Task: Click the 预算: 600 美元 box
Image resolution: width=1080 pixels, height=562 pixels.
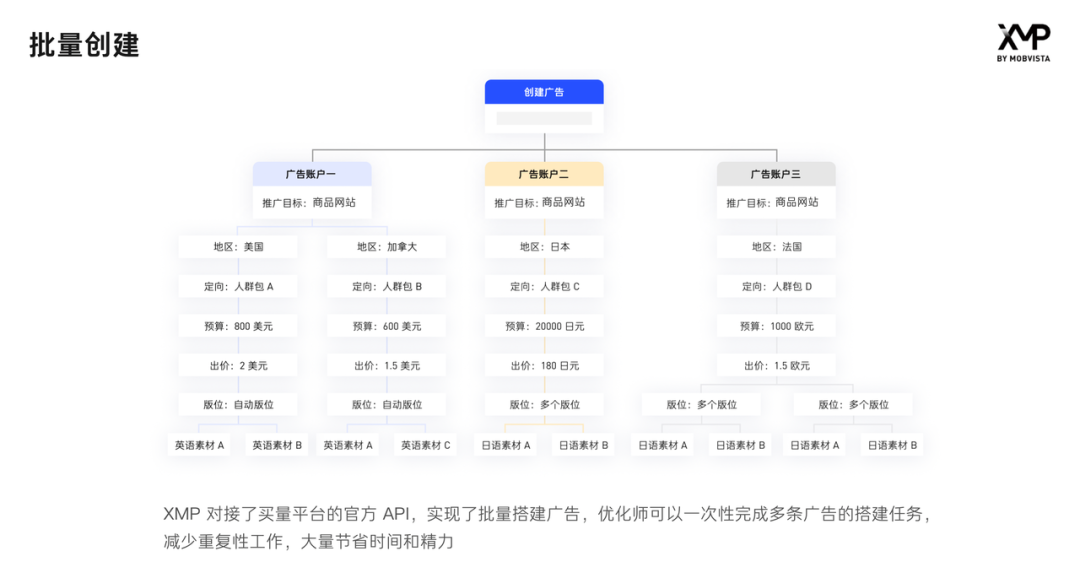Action: point(386,326)
